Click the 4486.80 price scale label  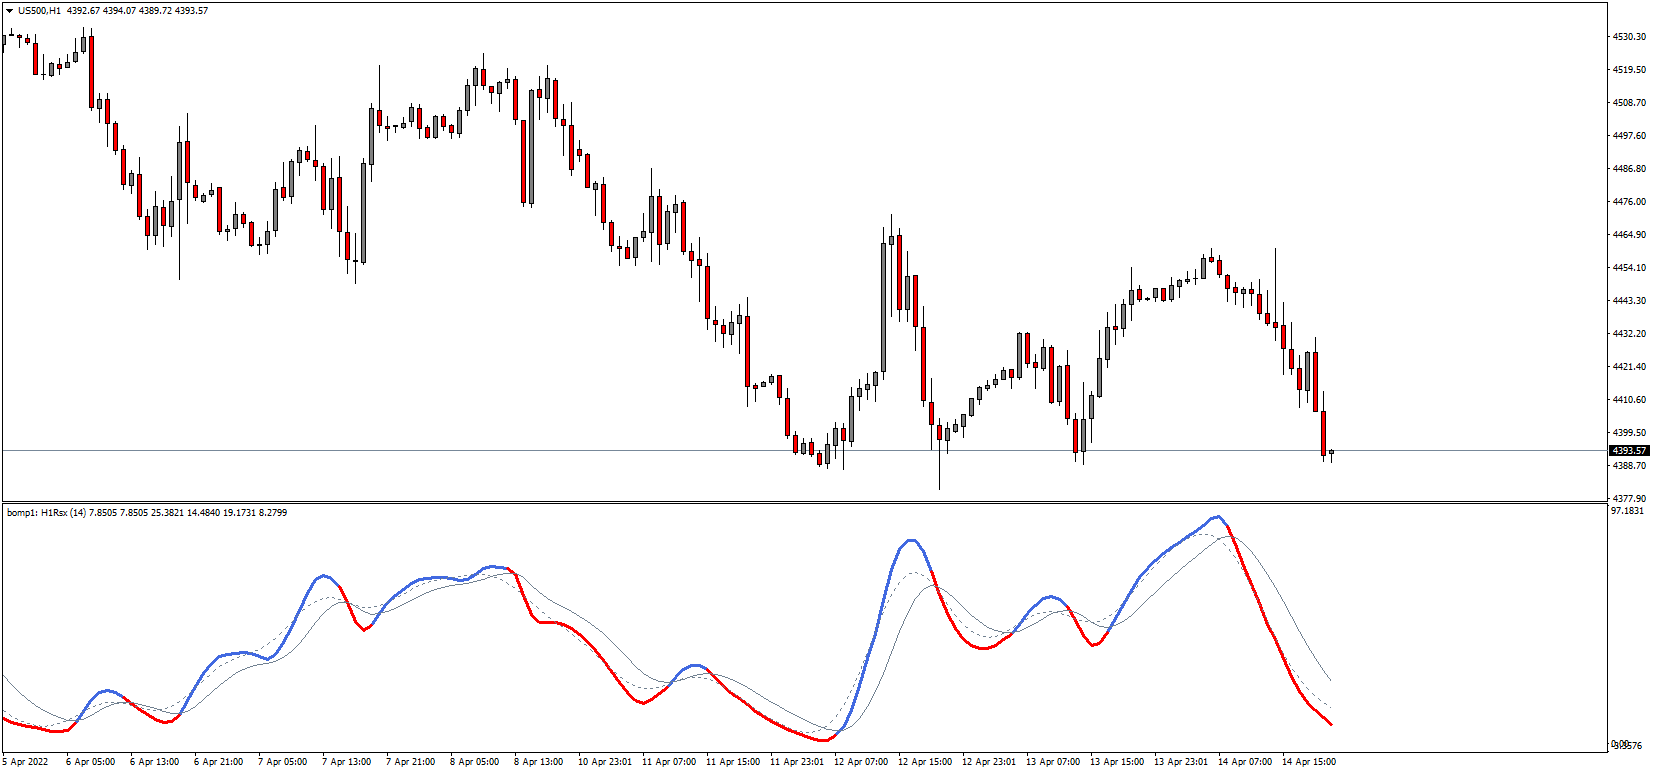1629,169
